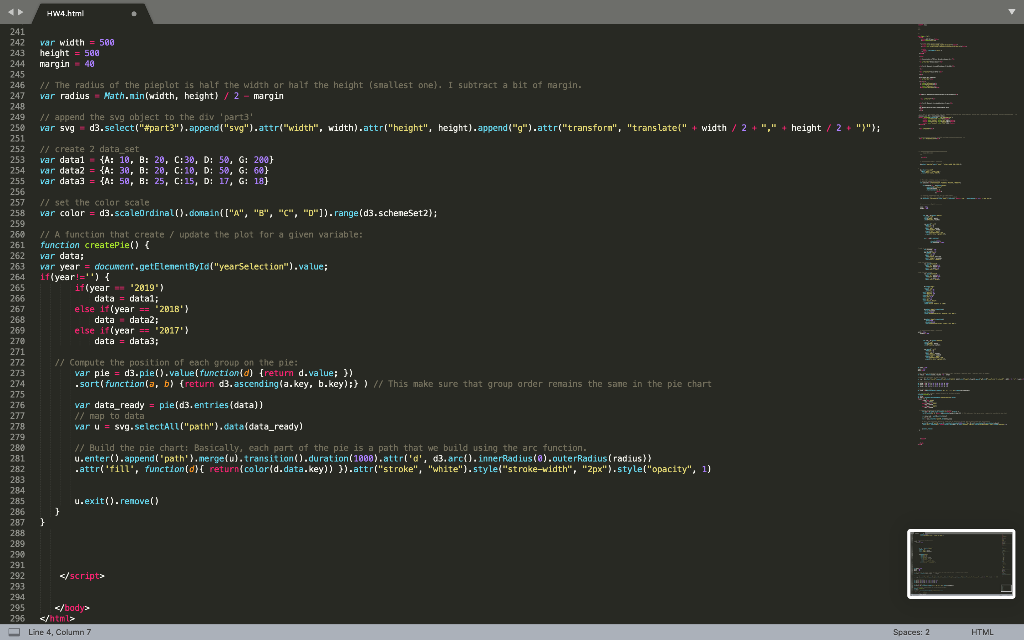The width and height of the screenshot is (1024, 640).
Task: Click the closing "</body>" tag
Action: [72, 608]
